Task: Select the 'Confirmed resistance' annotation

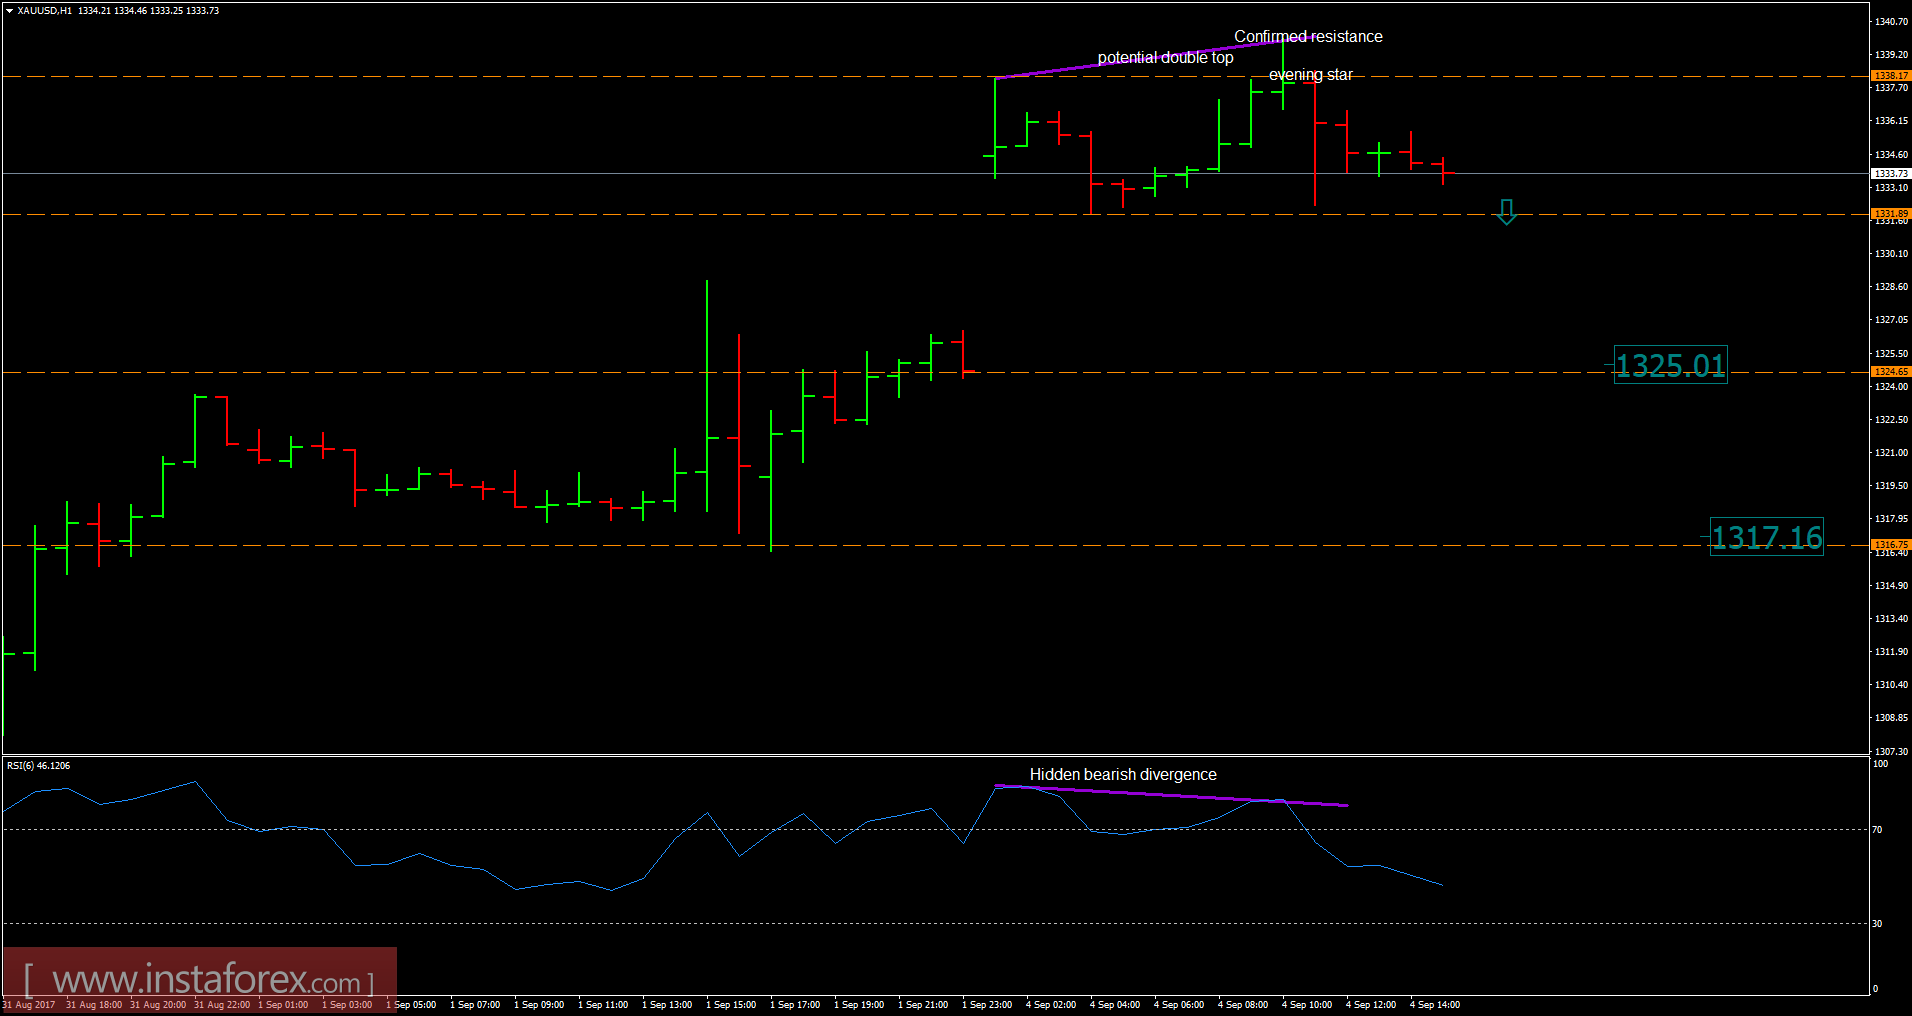Action: (1308, 36)
